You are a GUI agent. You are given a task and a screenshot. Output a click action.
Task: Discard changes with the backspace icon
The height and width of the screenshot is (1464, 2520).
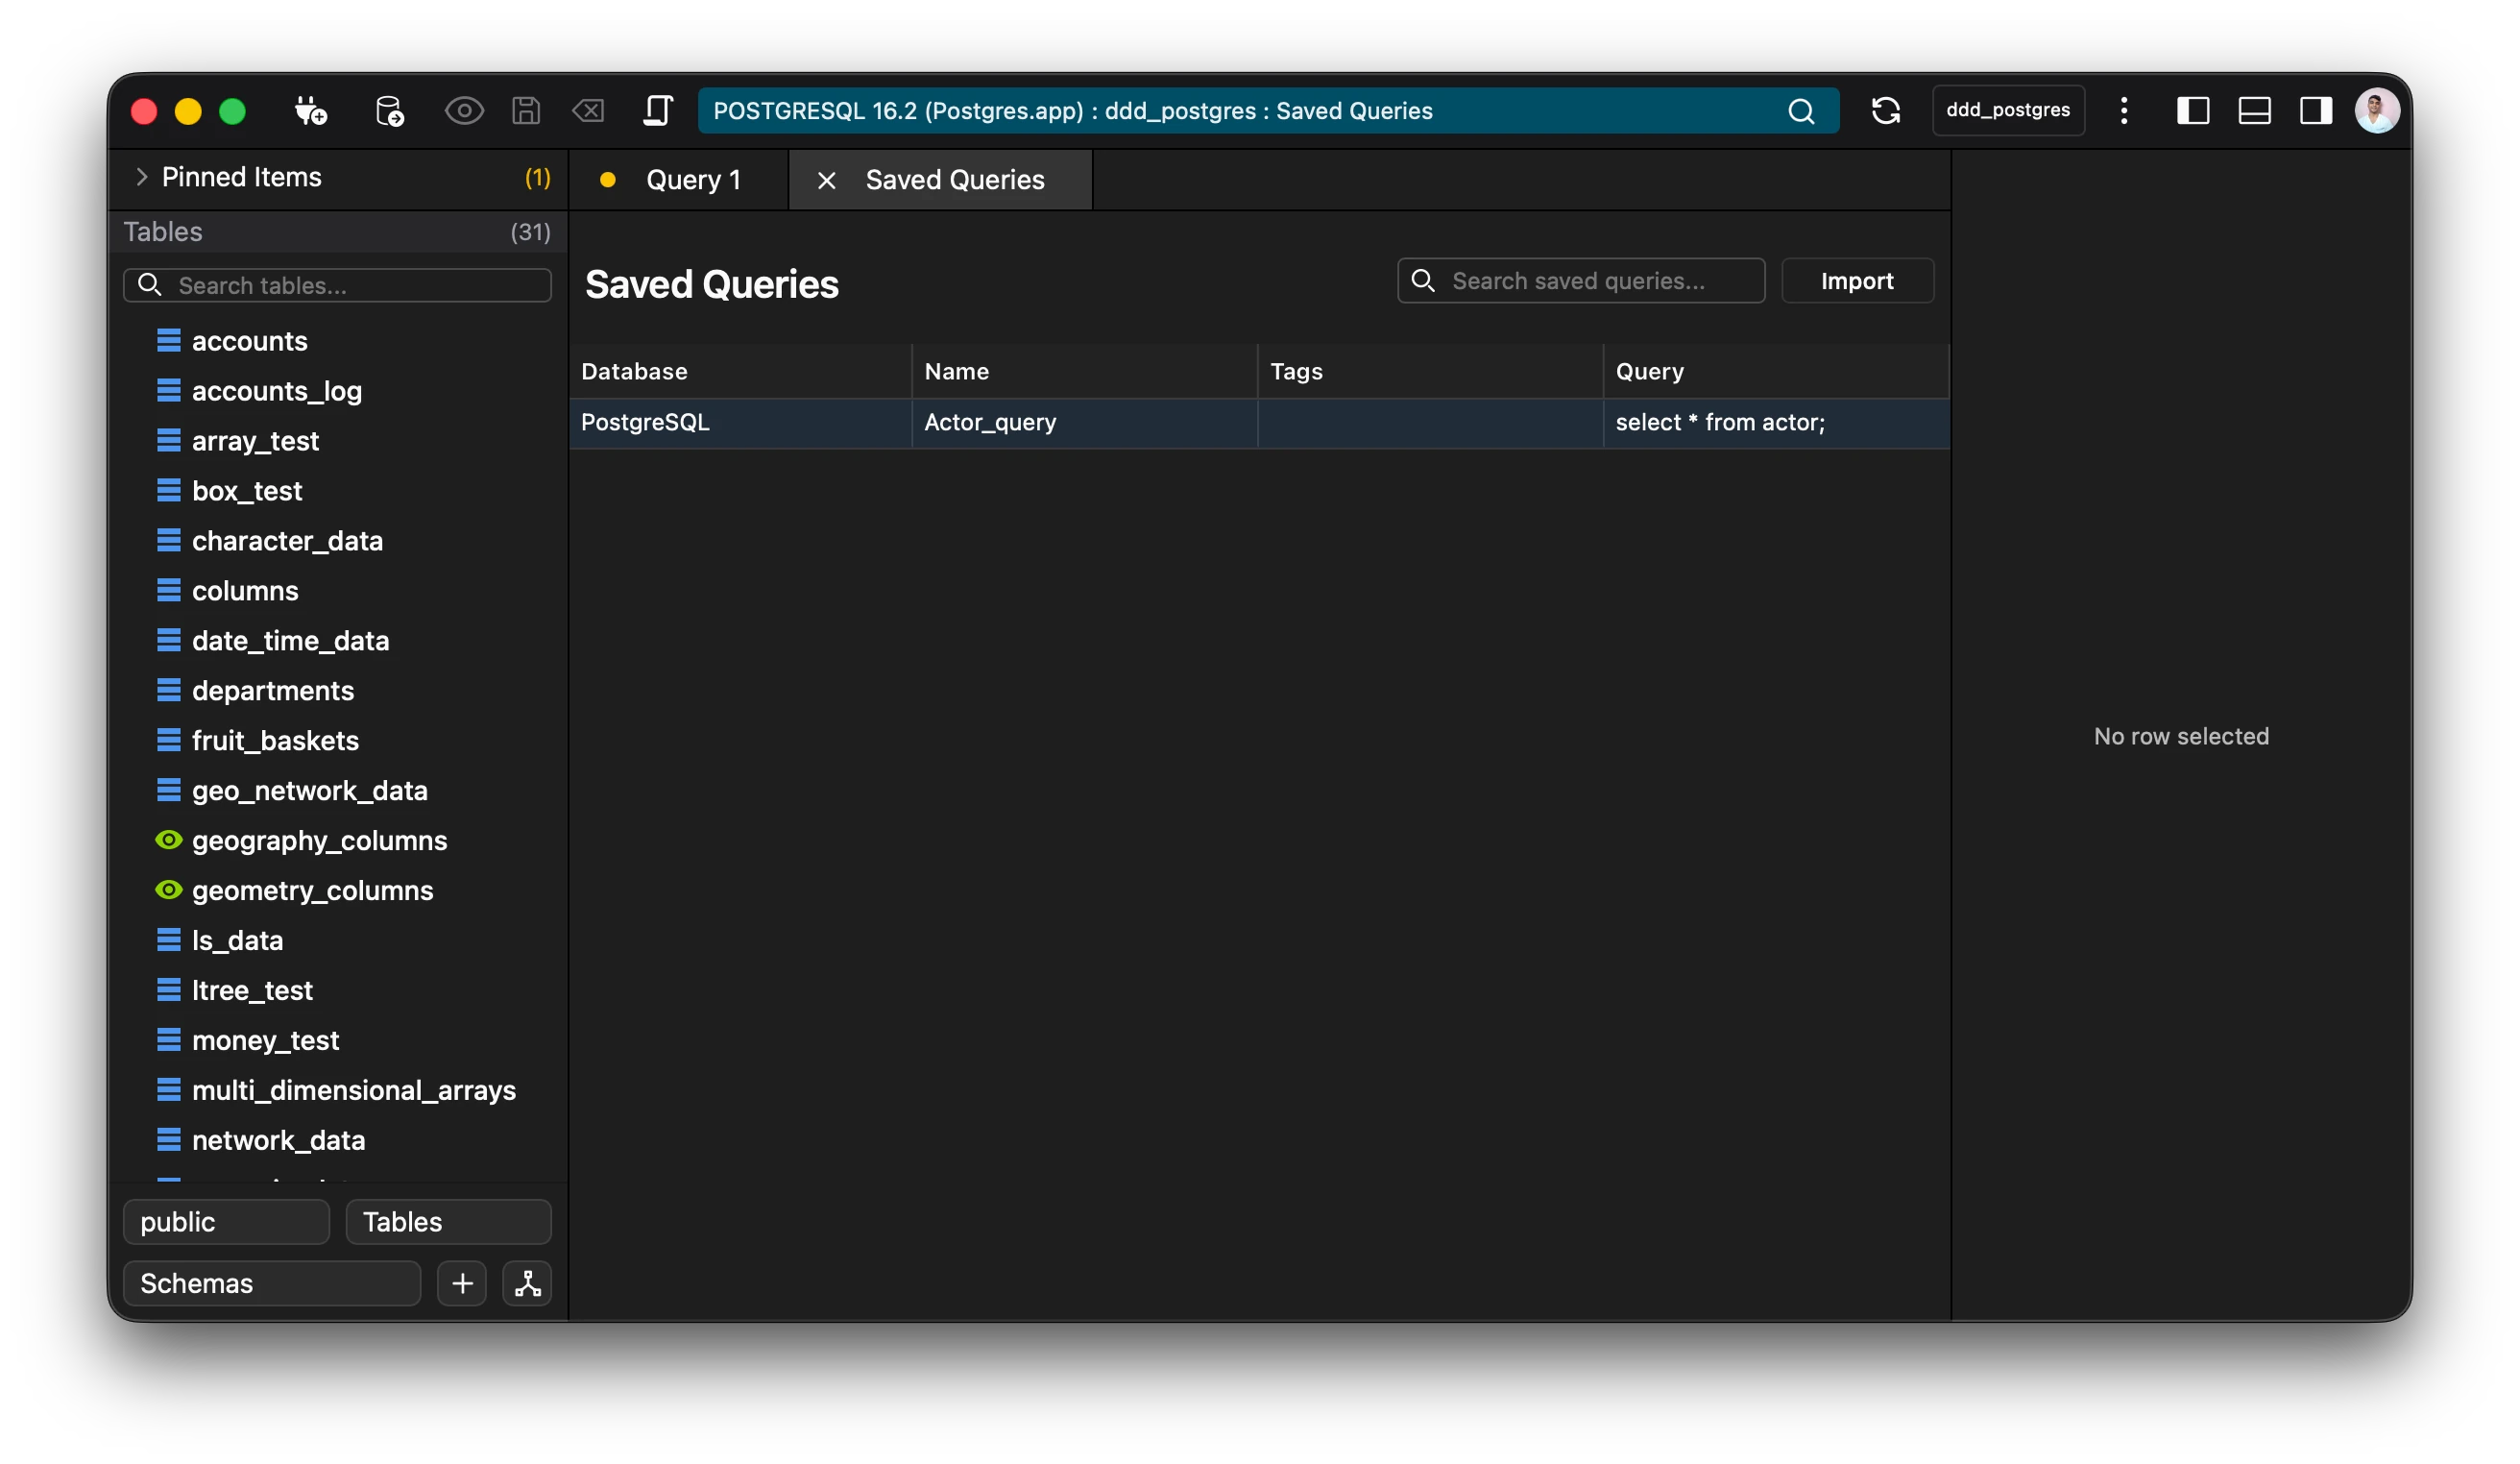[x=589, y=111]
